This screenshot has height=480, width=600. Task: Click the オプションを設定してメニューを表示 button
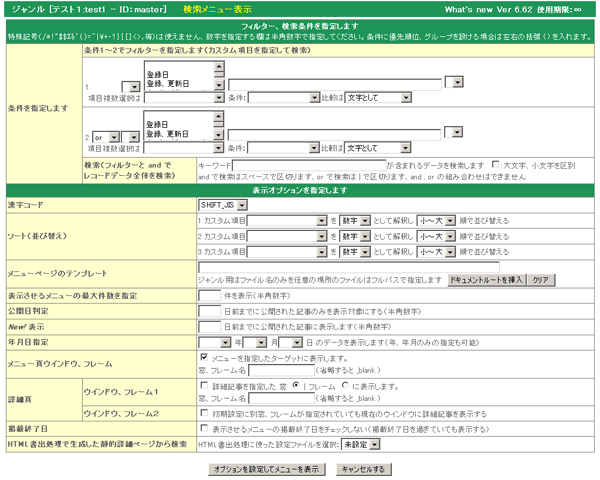(267, 469)
